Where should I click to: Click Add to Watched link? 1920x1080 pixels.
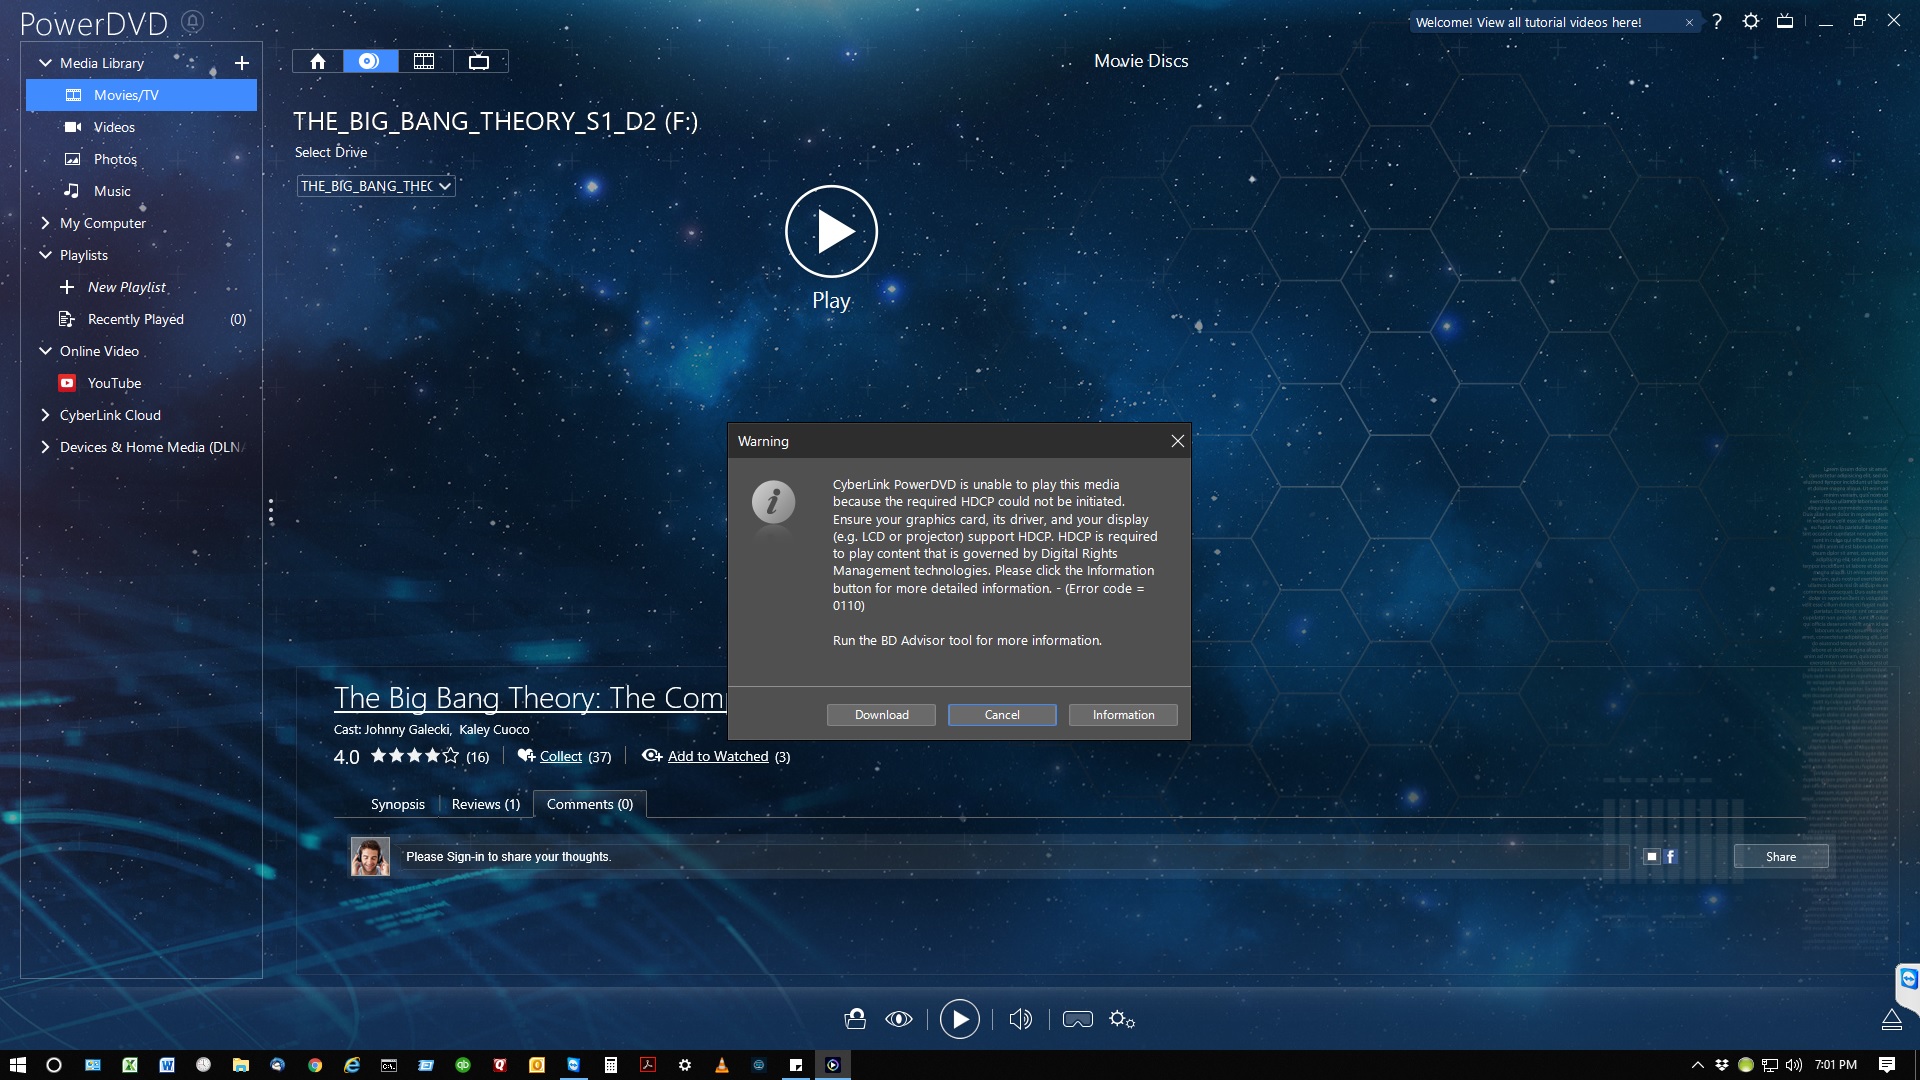(x=718, y=757)
